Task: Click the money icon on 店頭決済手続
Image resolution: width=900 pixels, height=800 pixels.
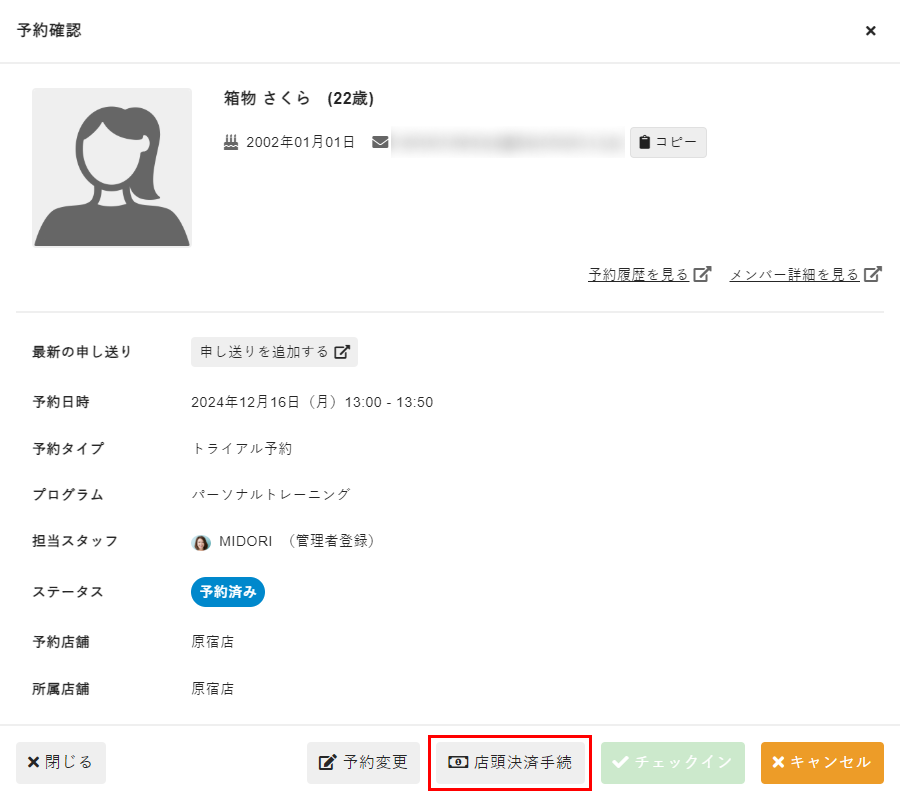Action: (458, 763)
